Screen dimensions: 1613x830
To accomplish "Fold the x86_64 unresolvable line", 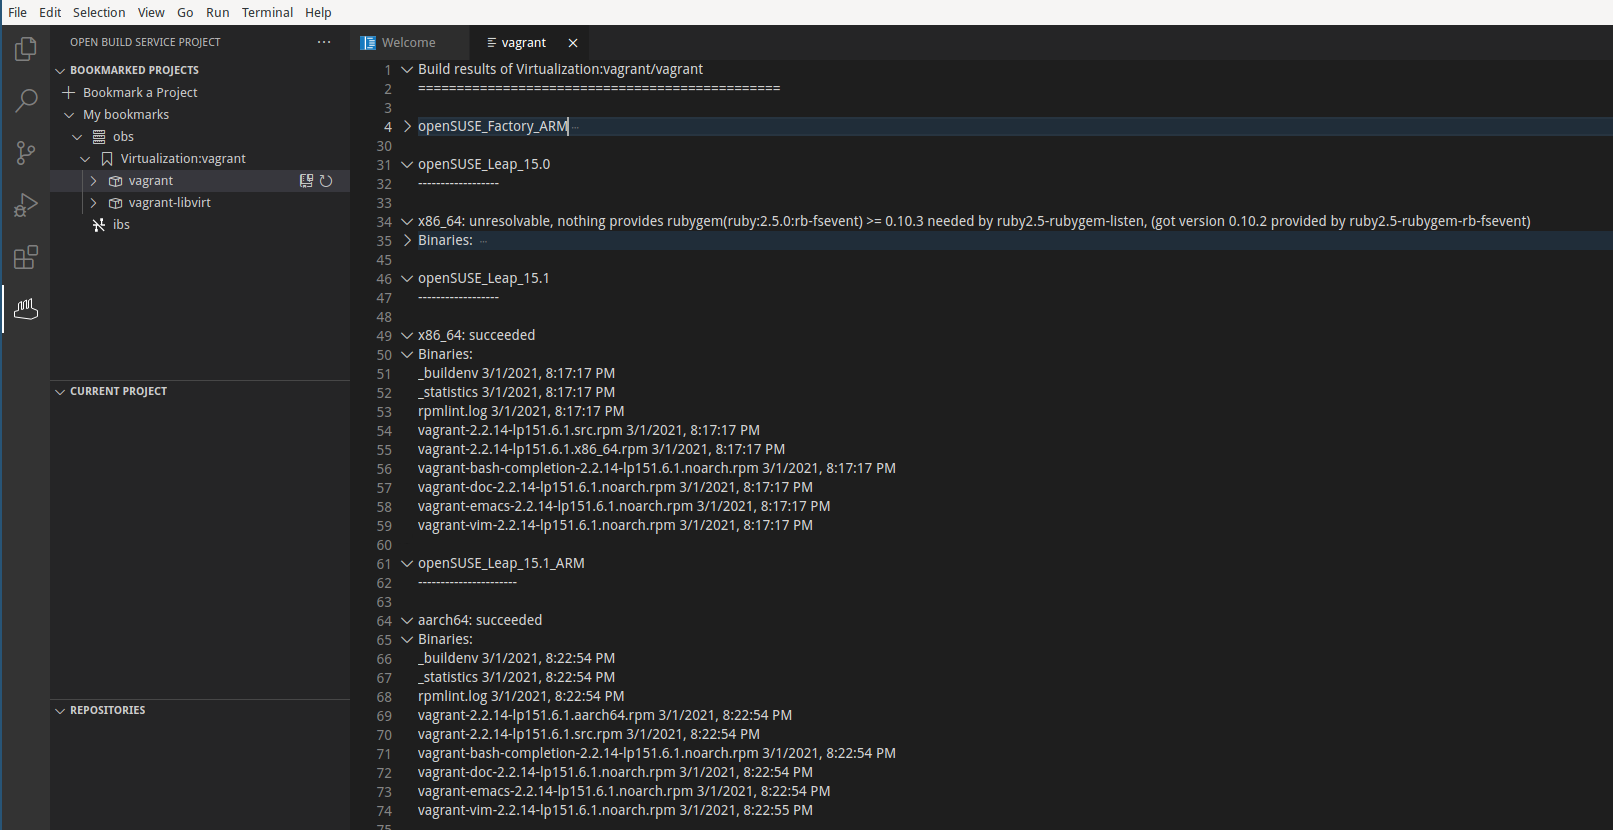I will point(407,222).
